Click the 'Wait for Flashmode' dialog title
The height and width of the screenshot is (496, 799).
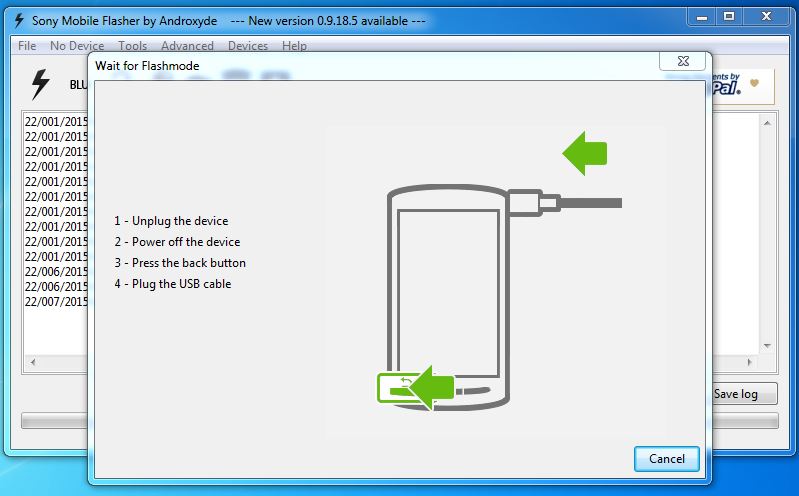[147, 66]
